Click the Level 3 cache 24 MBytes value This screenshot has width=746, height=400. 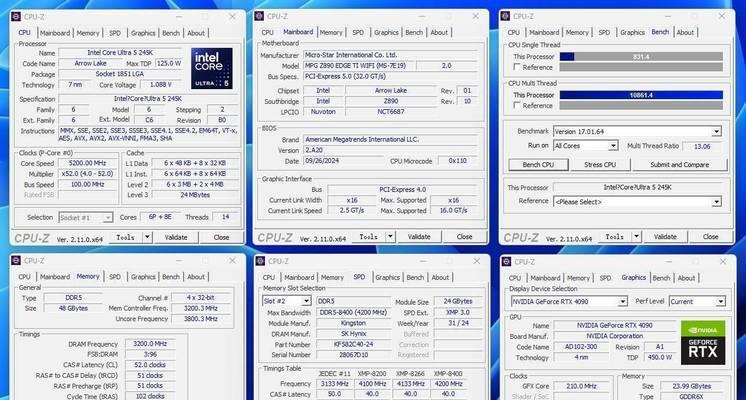(x=195, y=195)
